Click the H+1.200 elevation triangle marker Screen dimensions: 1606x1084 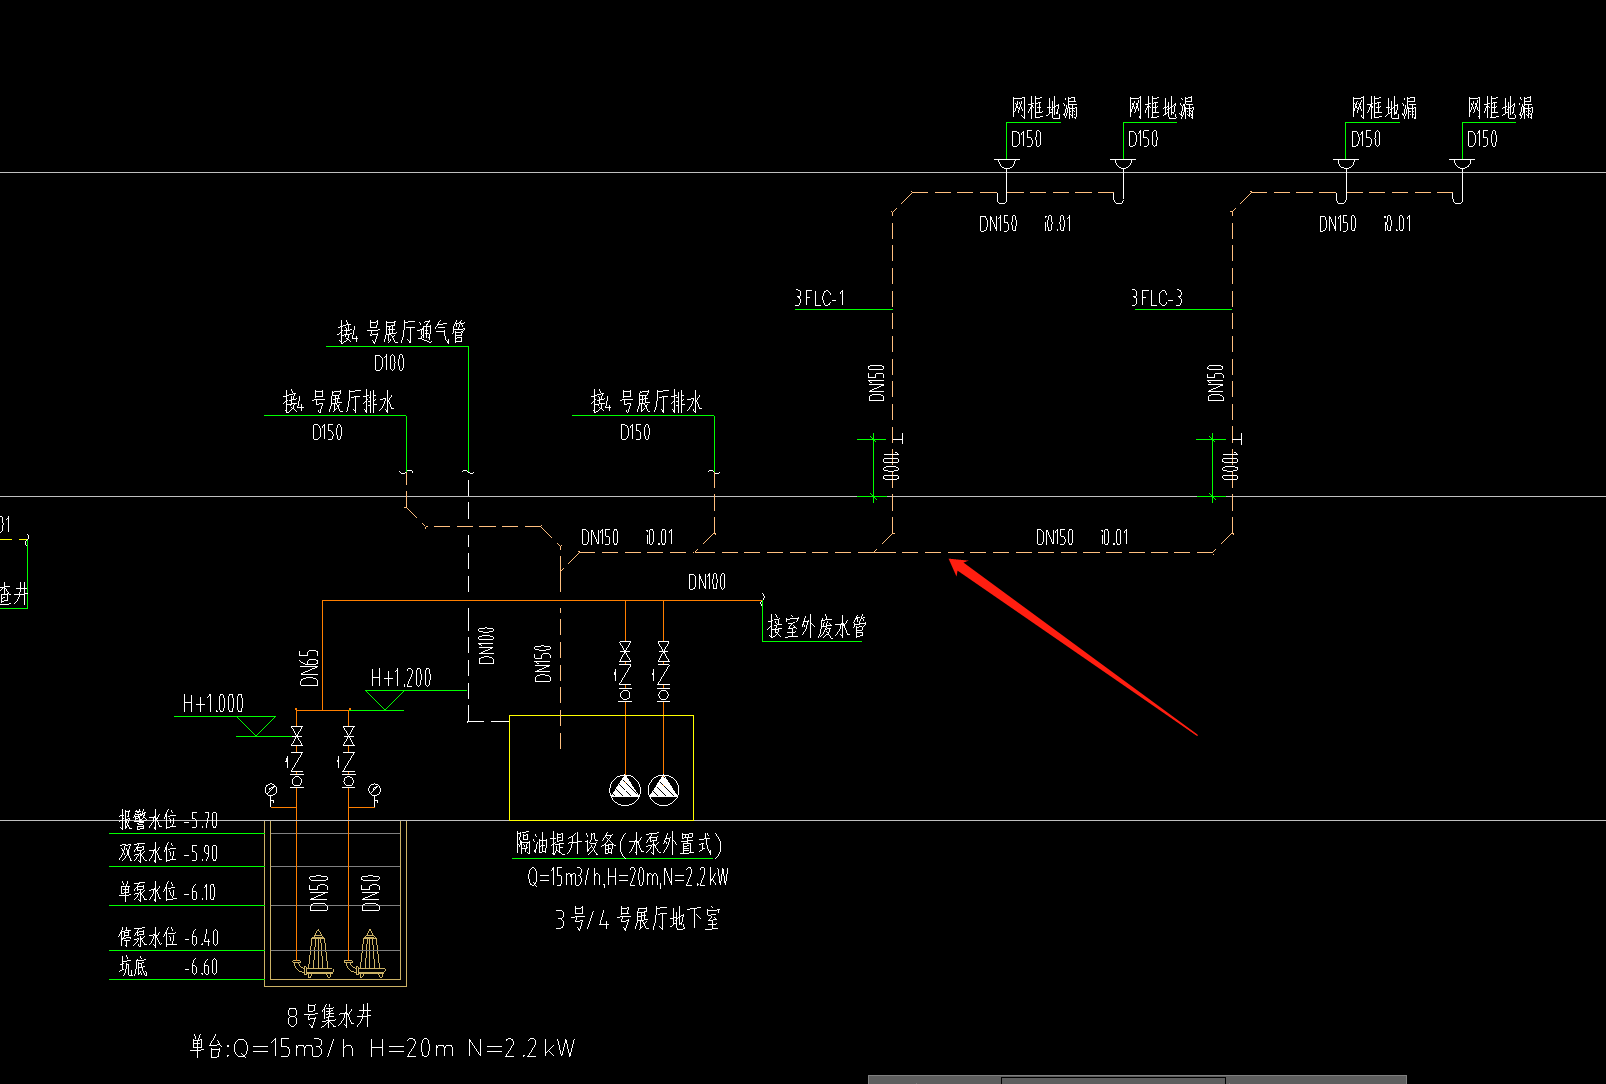pyautogui.click(x=385, y=701)
